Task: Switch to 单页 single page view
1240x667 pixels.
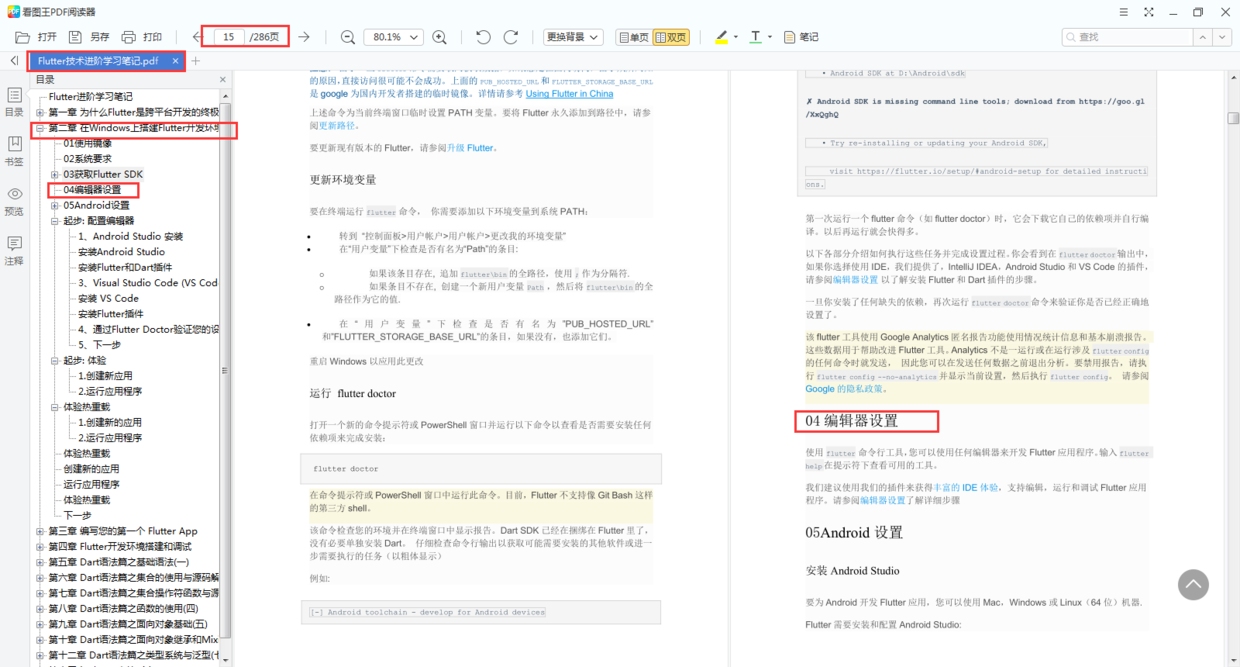Action: pyautogui.click(x=633, y=37)
